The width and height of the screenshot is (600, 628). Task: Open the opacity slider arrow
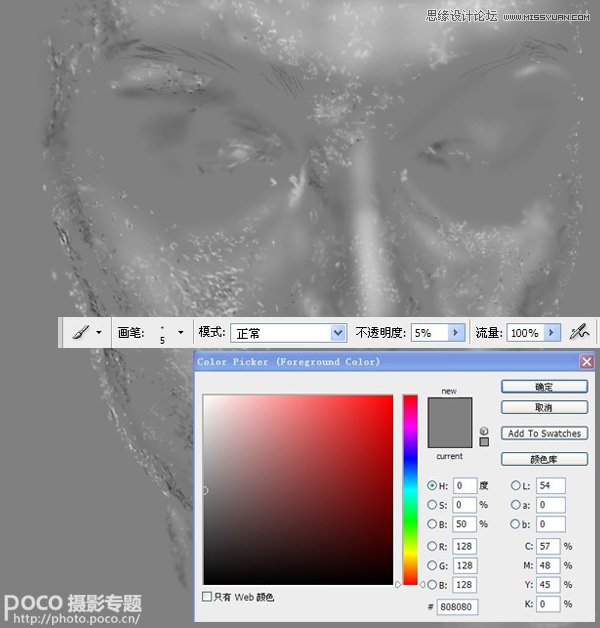(456, 332)
